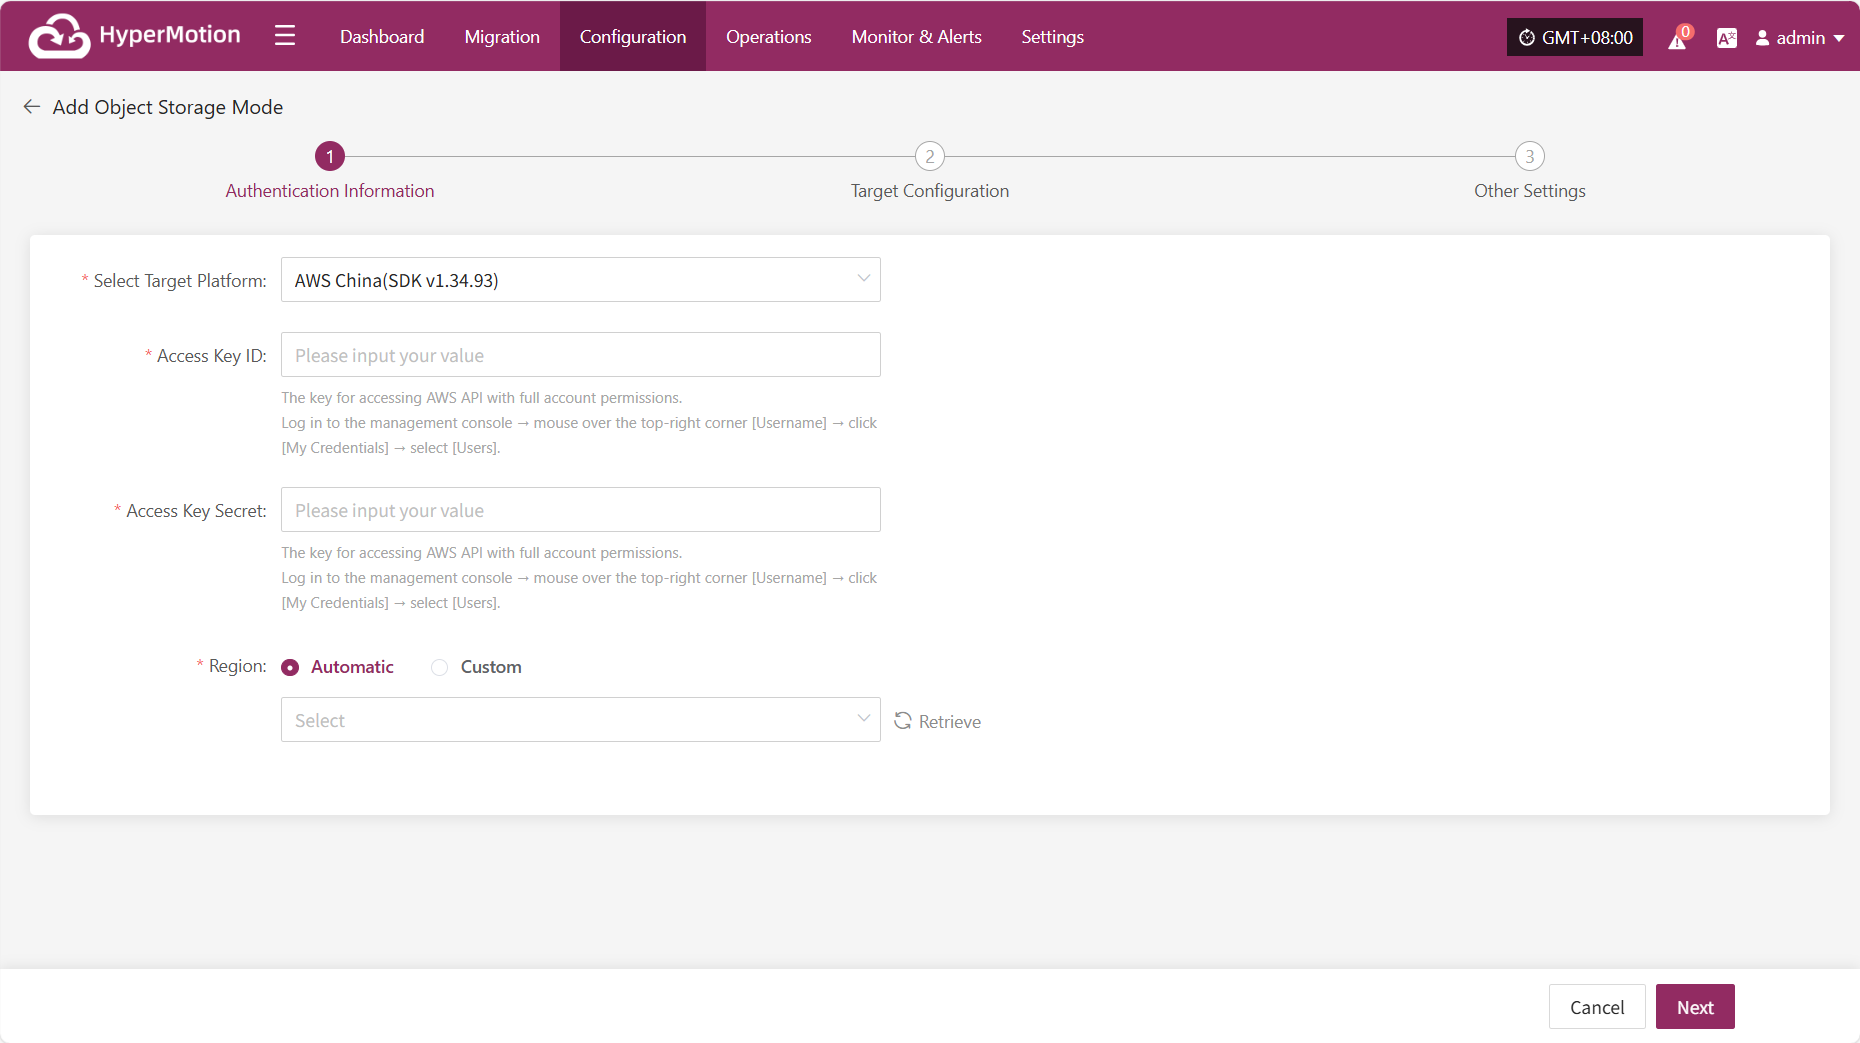Screen dimensions: 1860x1043
Task: Click the Access Key Secret field
Action: pyautogui.click(x=581, y=510)
